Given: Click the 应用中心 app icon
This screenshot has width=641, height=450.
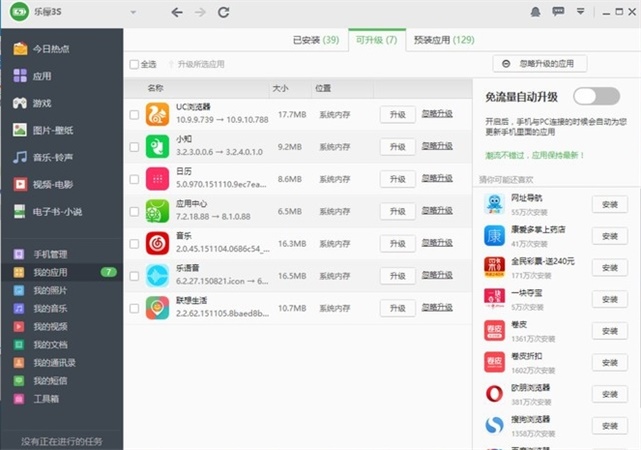Looking at the screenshot, I should coord(157,211).
